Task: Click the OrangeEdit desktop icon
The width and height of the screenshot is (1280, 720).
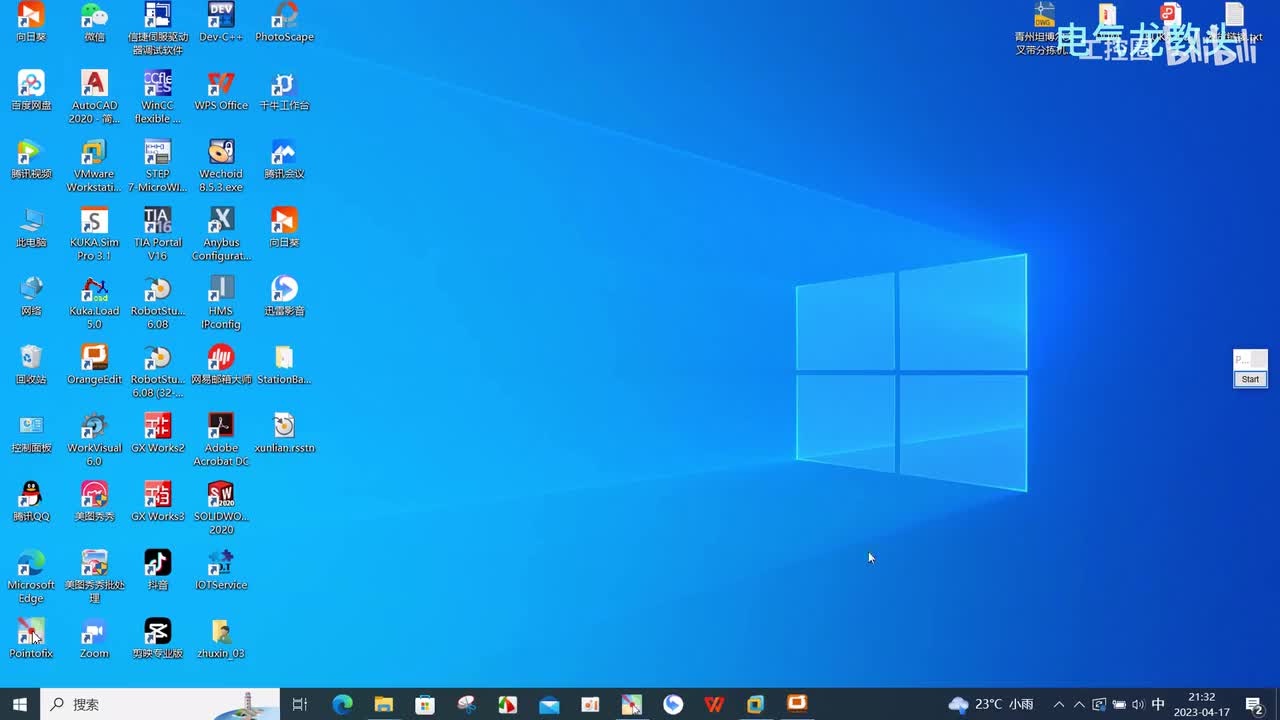Action: coord(94,365)
